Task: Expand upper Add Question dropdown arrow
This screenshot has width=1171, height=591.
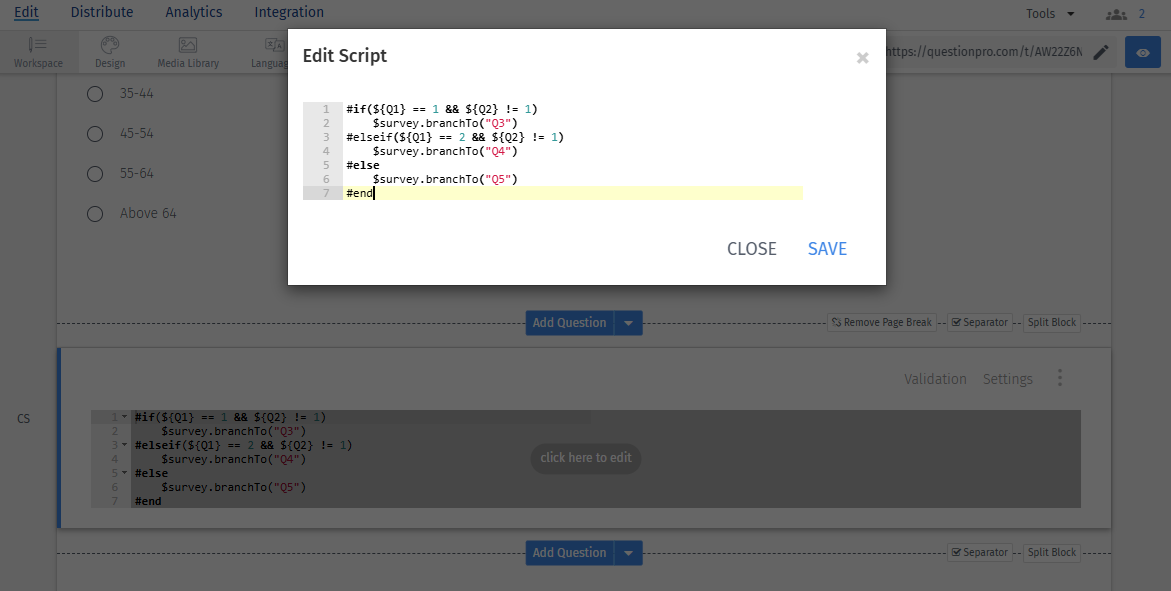Action: pyautogui.click(x=628, y=323)
